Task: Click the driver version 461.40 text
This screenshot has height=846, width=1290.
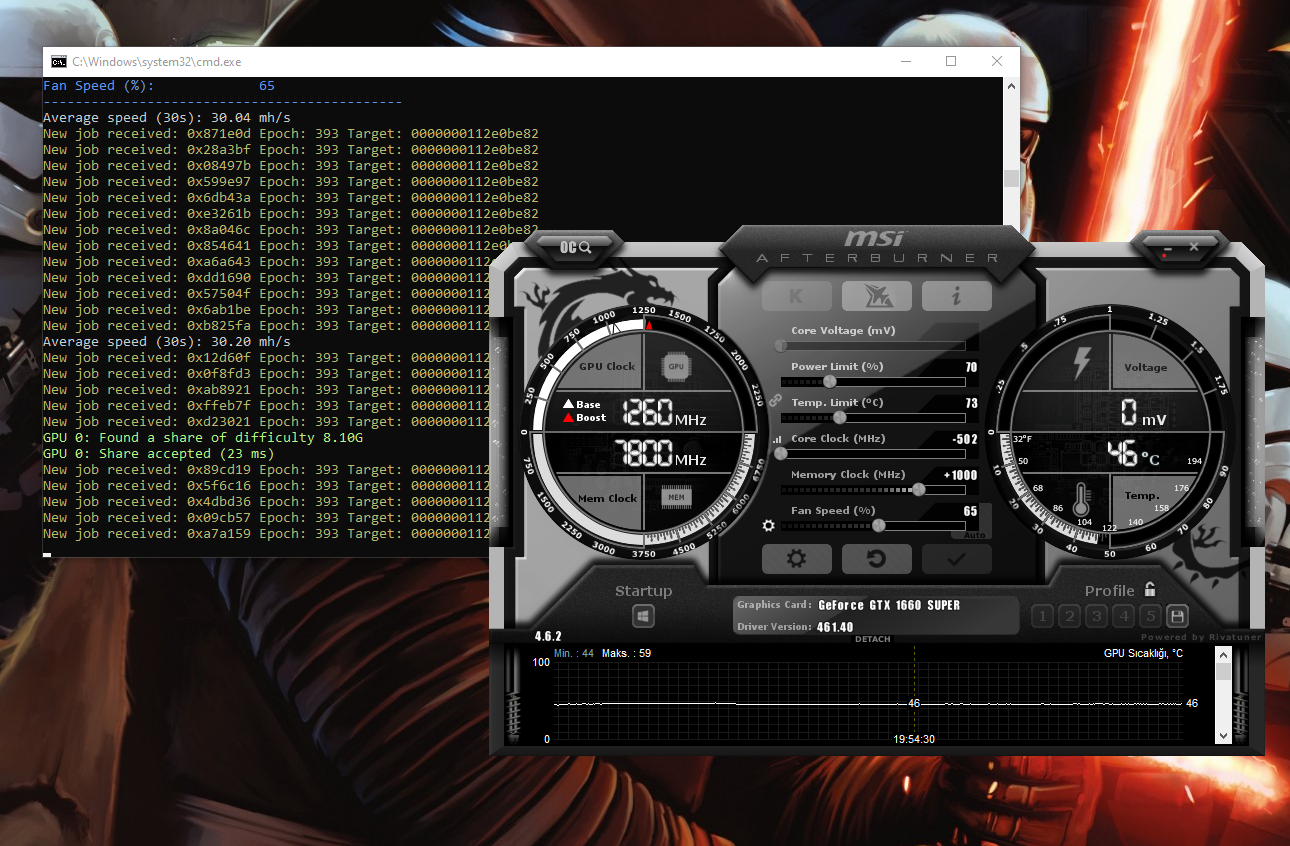Action: click(835, 627)
